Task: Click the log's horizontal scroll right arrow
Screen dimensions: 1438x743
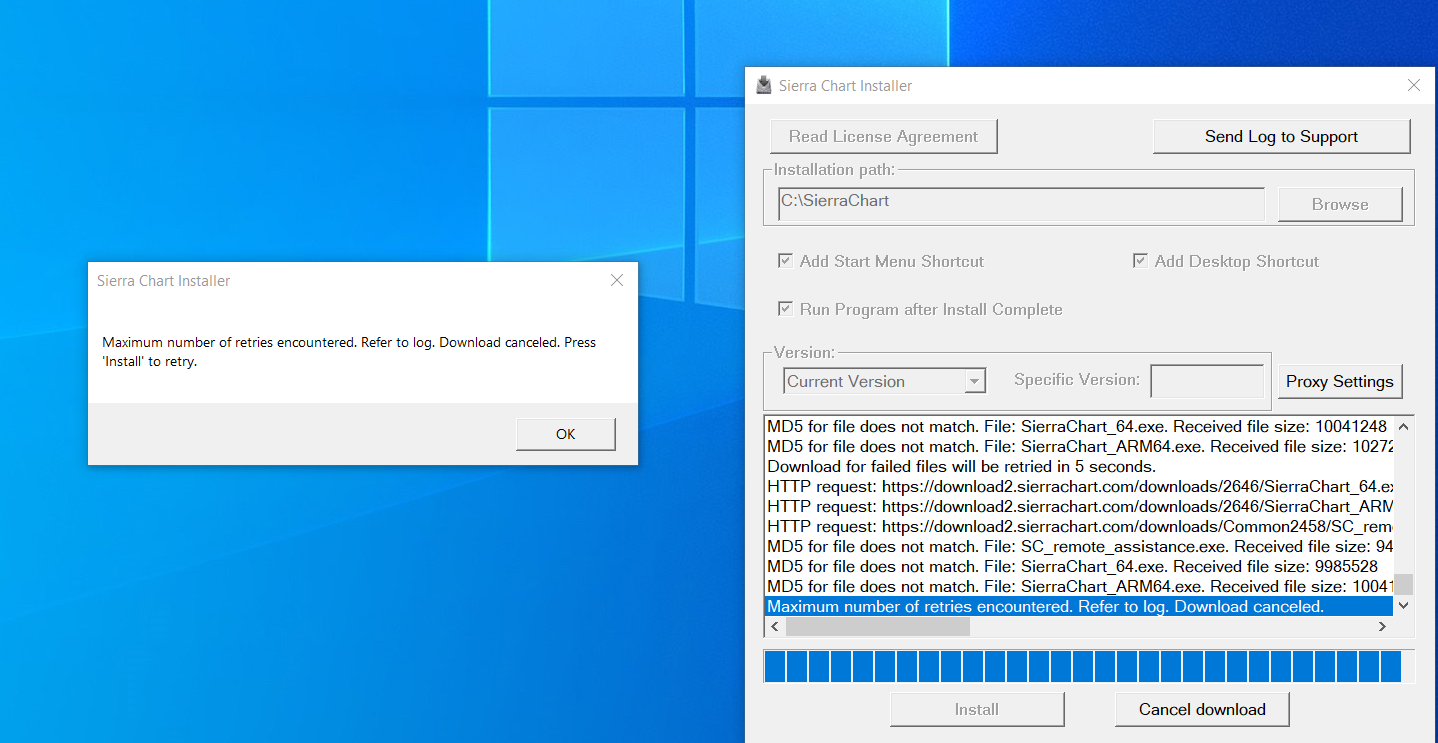Action: [1383, 627]
